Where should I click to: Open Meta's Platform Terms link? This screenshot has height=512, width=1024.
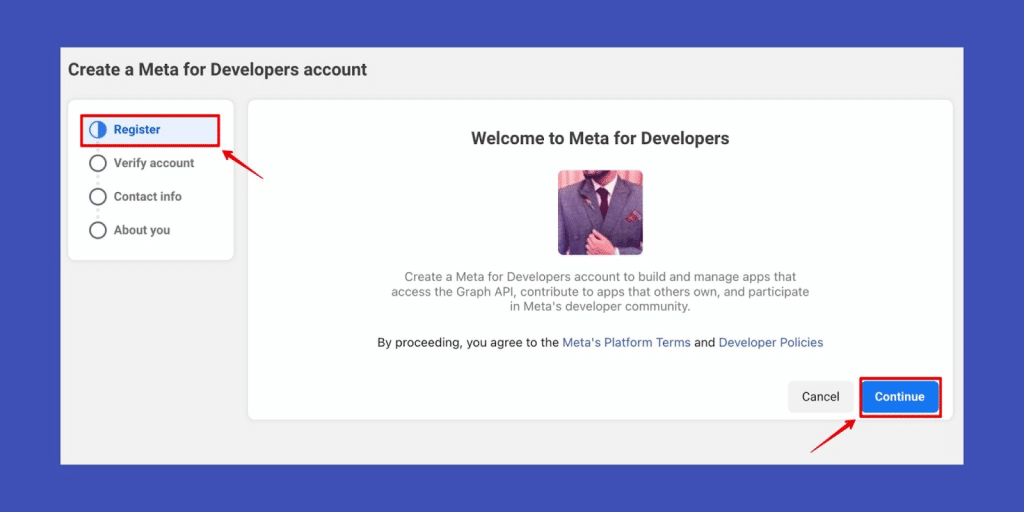626,342
